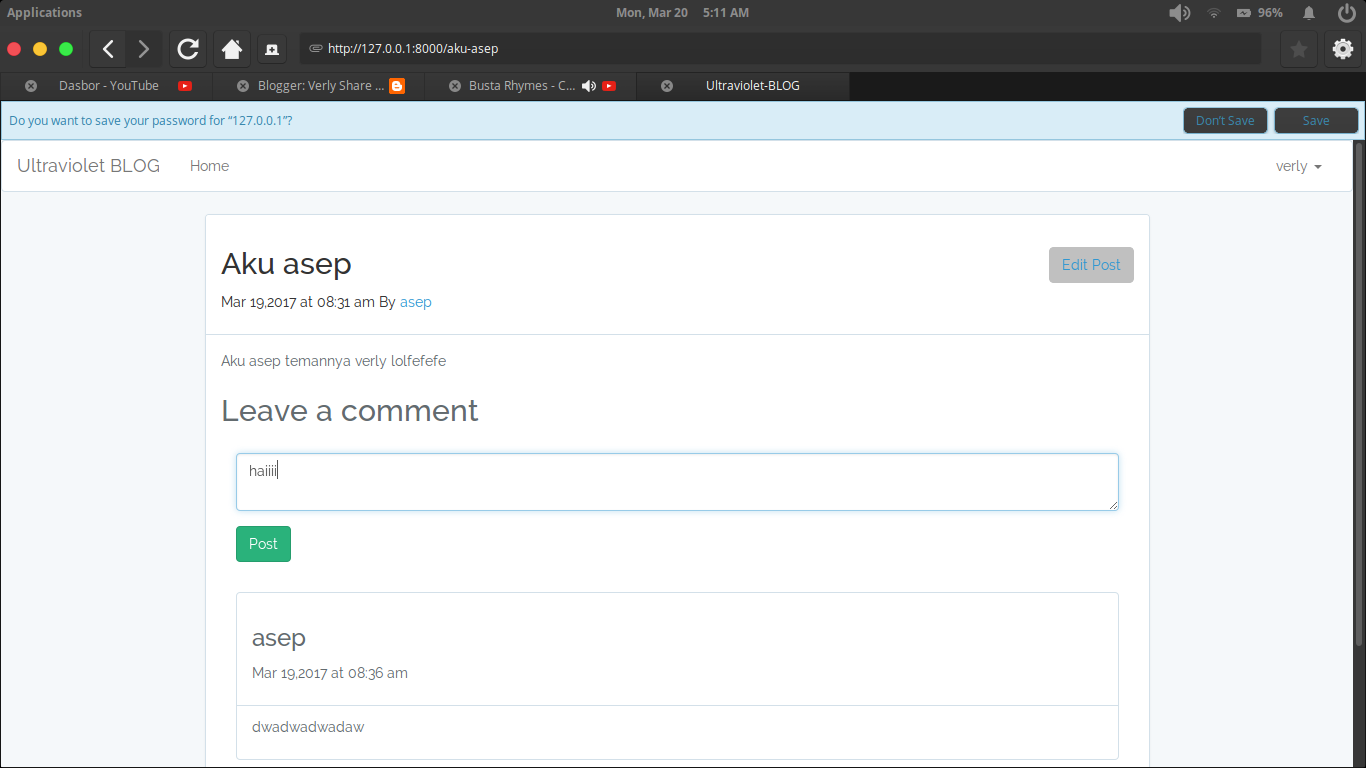Screen dimensions: 1366x768
Task: Open author asep's profile link
Action: 416,302
